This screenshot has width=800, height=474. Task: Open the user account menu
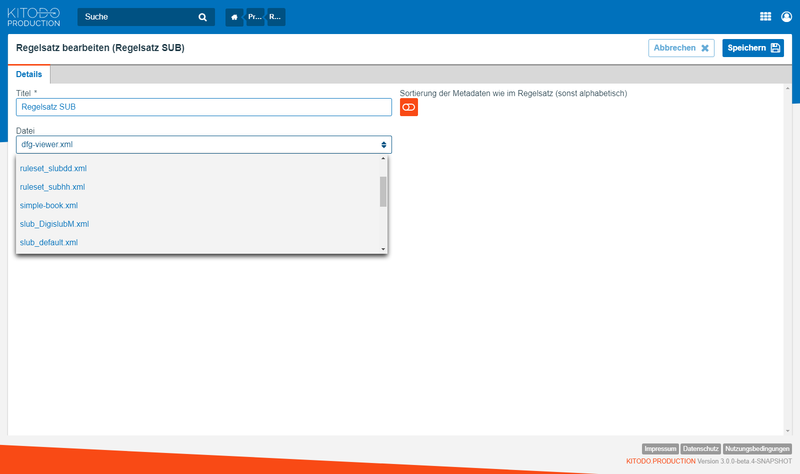787,17
